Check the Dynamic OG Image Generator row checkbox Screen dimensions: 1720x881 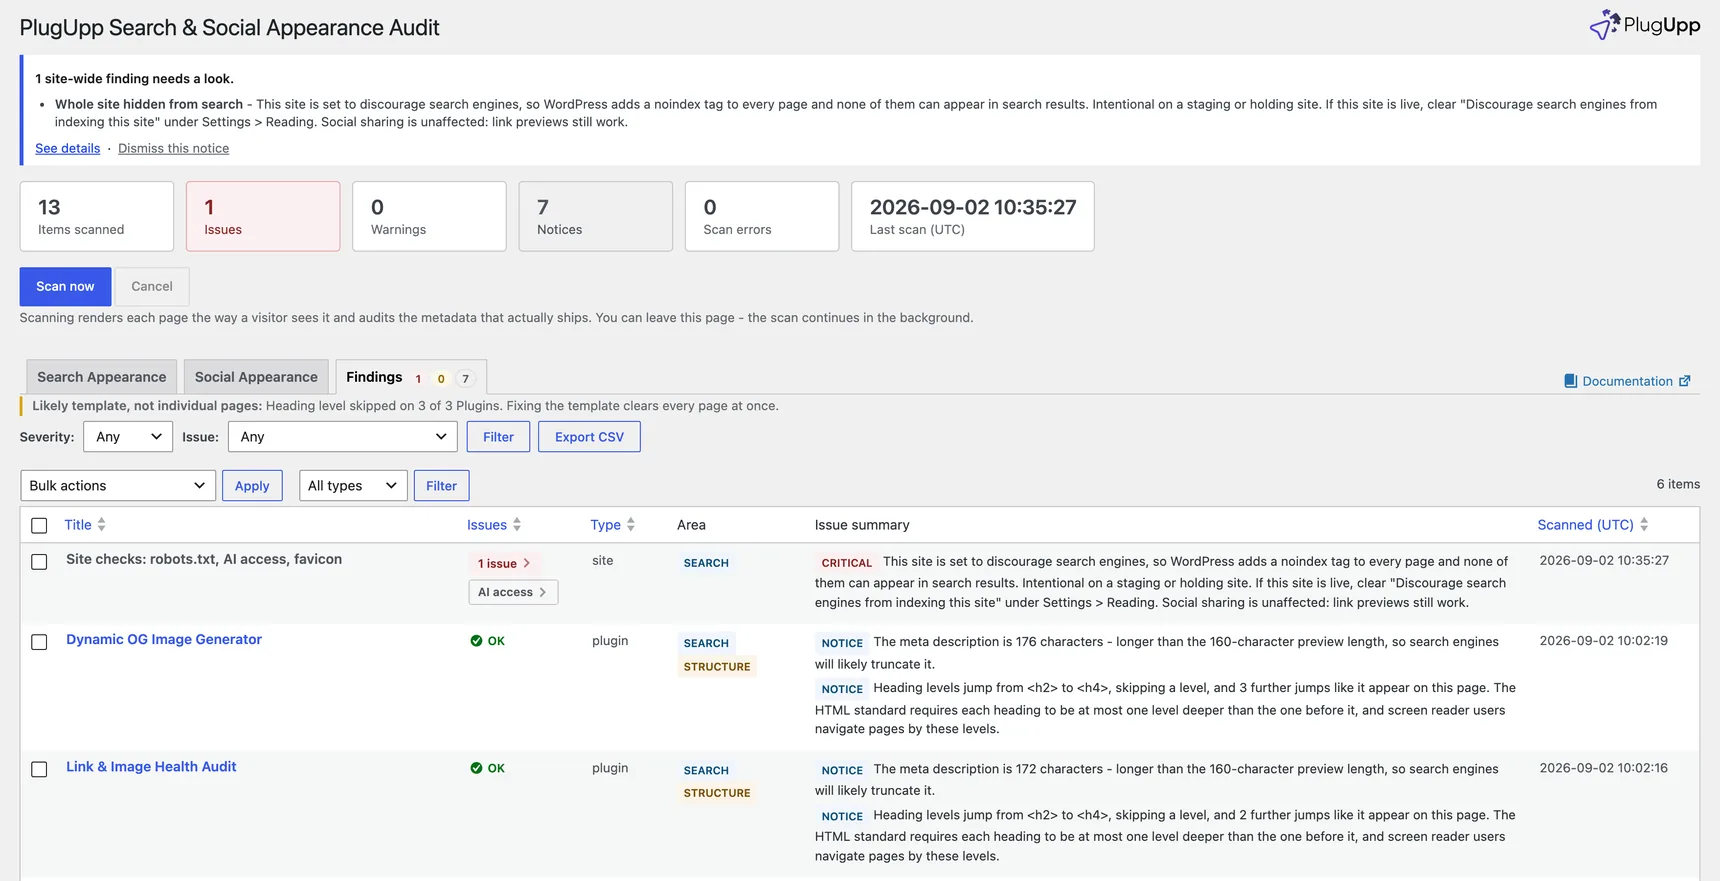39,642
